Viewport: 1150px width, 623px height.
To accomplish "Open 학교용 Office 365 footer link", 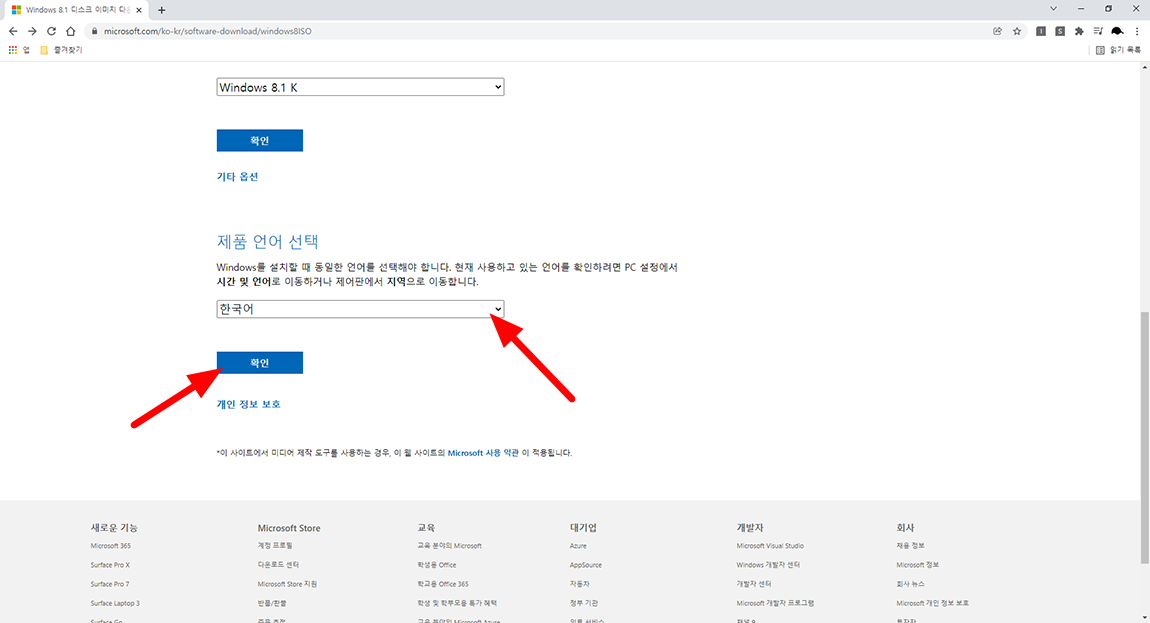I will coord(443,584).
